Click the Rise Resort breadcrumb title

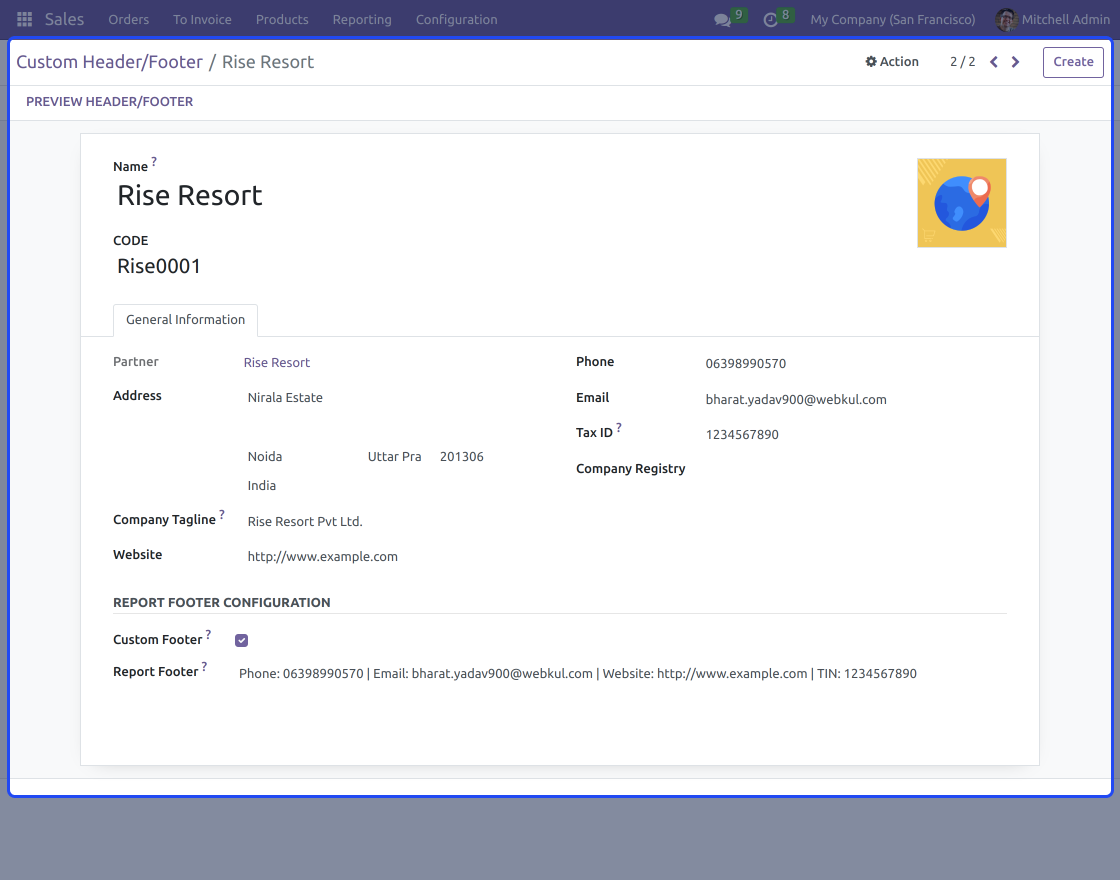268,62
